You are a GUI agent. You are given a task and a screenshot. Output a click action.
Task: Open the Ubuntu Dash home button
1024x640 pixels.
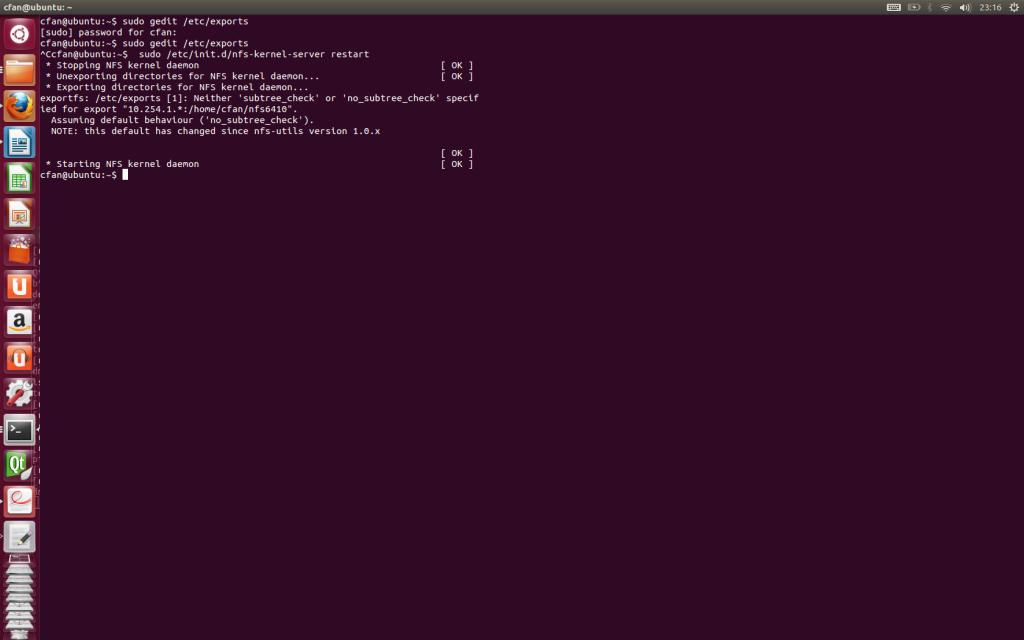pyautogui.click(x=20, y=34)
